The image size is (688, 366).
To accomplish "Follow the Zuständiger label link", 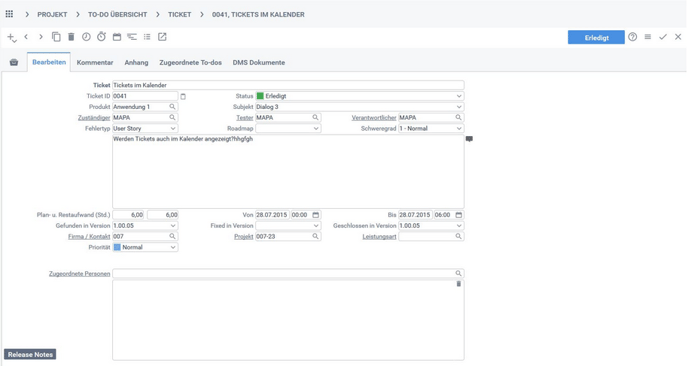I will tap(94, 118).
